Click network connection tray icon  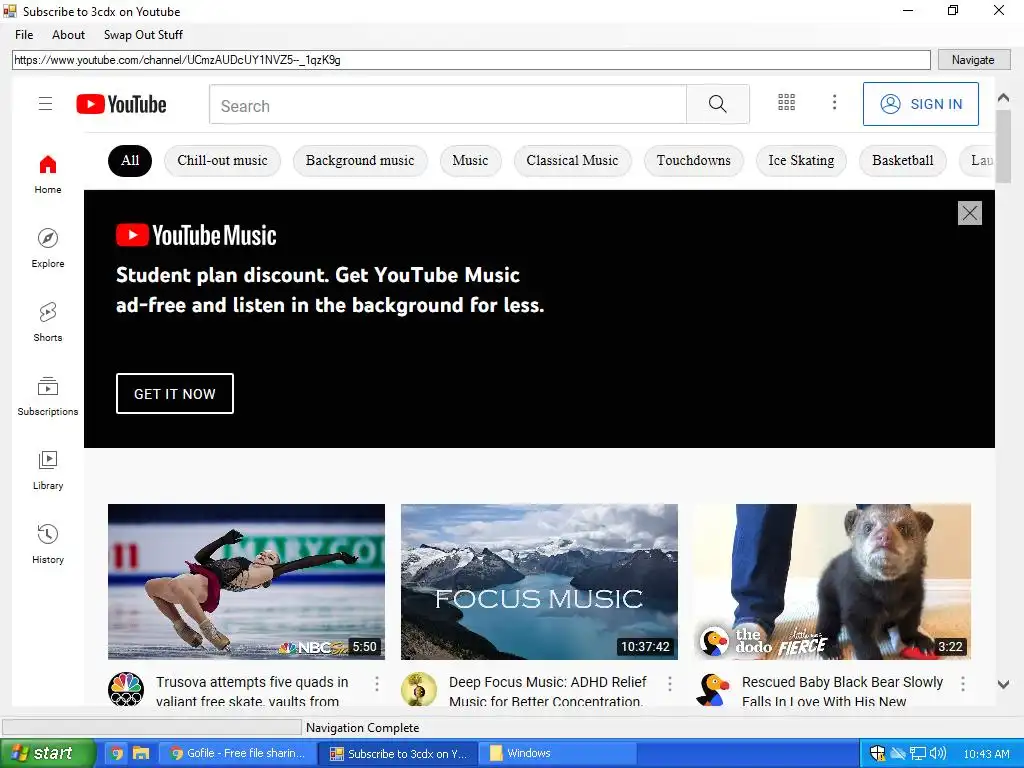point(918,754)
